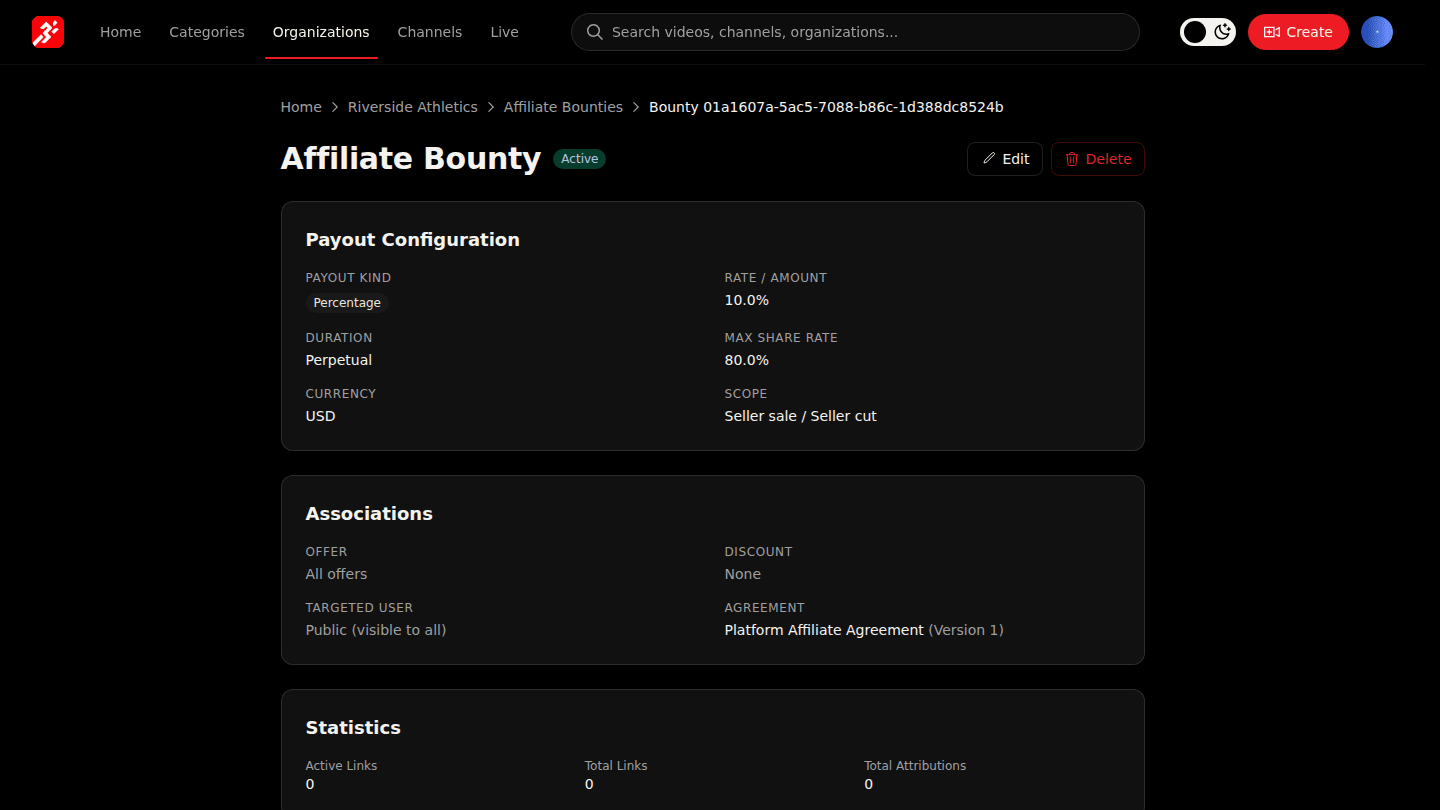
Task: Click the Associations section heading
Action: [369, 514]
